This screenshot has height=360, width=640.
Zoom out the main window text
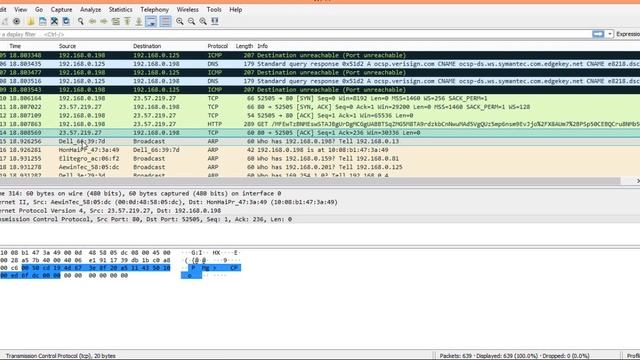tap(191, 21)
